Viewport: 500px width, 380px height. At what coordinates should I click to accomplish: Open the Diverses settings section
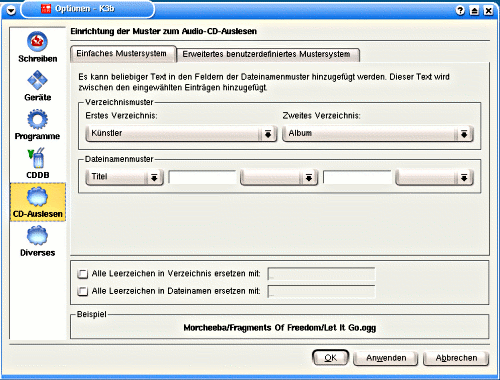[x=37, y=241]
